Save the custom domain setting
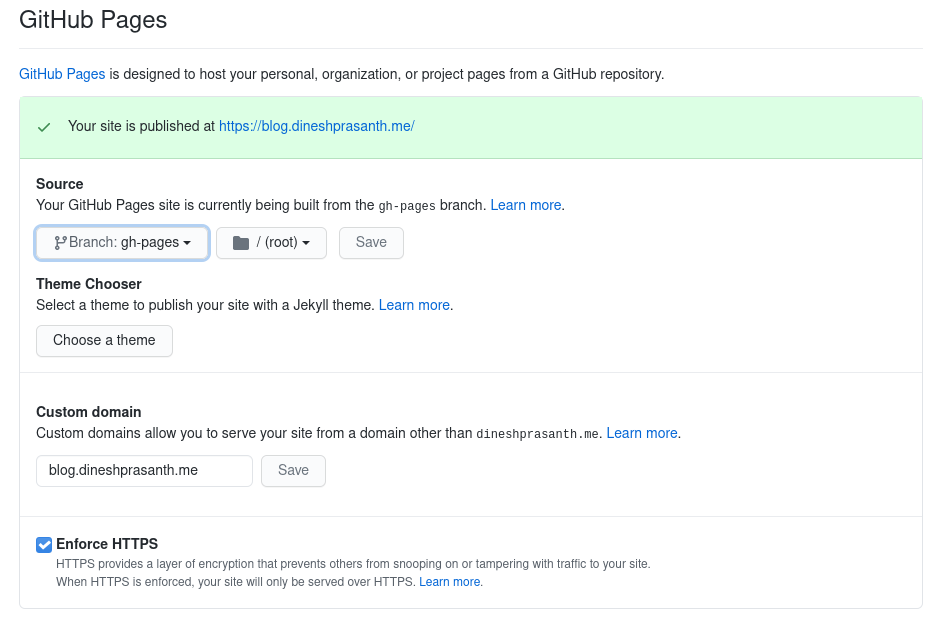Image resolution: width=942 pixels, height=618 pixels. pyautogui.click(x=293, y=470)
